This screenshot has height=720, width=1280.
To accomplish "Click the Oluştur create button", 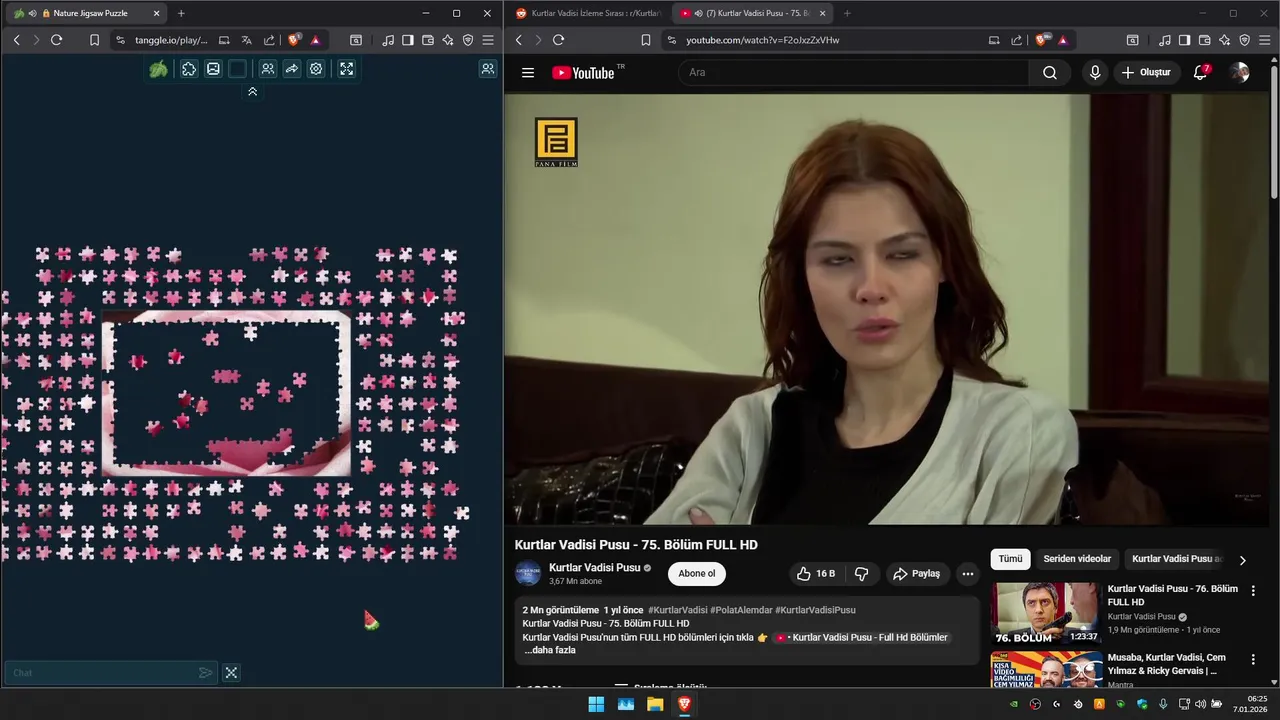I will point(1146,72).
